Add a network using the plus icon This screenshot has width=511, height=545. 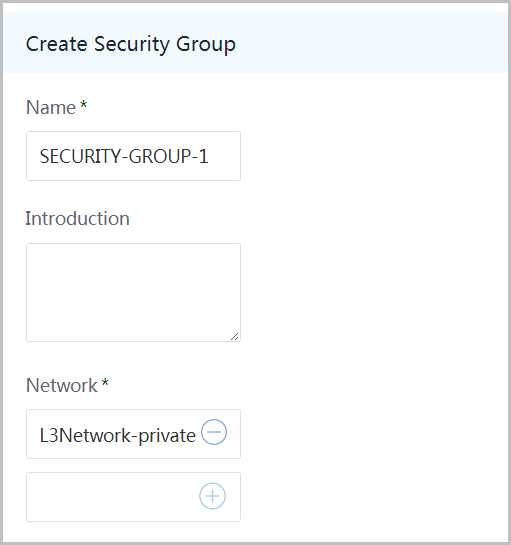click(212, 496)
